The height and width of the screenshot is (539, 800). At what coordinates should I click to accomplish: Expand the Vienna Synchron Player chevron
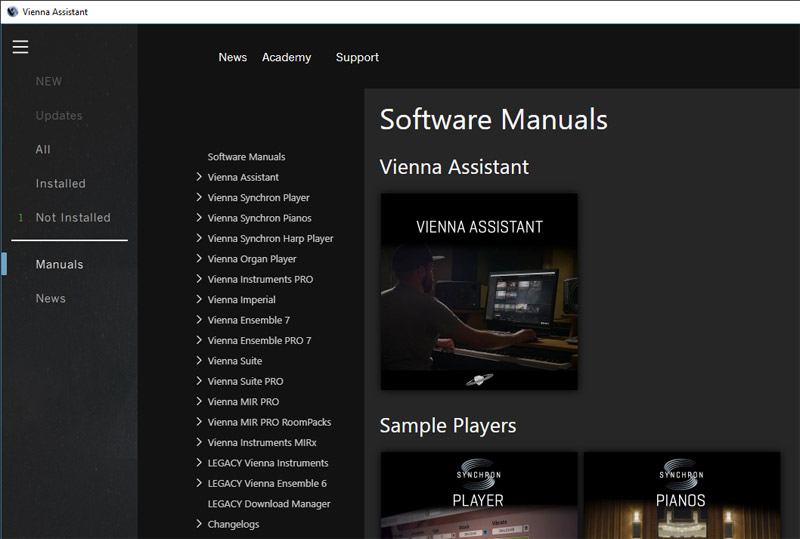click(x=200, y=198)
